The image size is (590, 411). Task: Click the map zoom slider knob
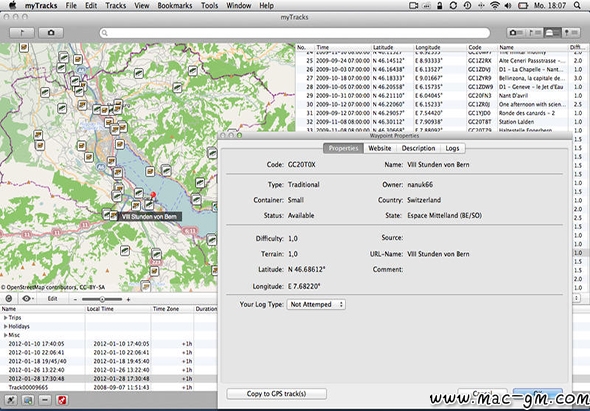point(102,300)
